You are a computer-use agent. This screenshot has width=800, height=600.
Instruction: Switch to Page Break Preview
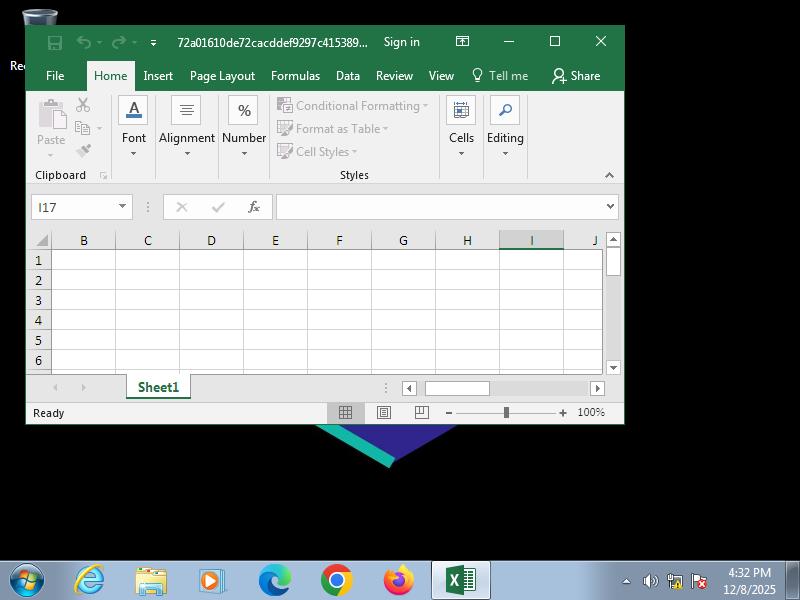pos(421,413)
